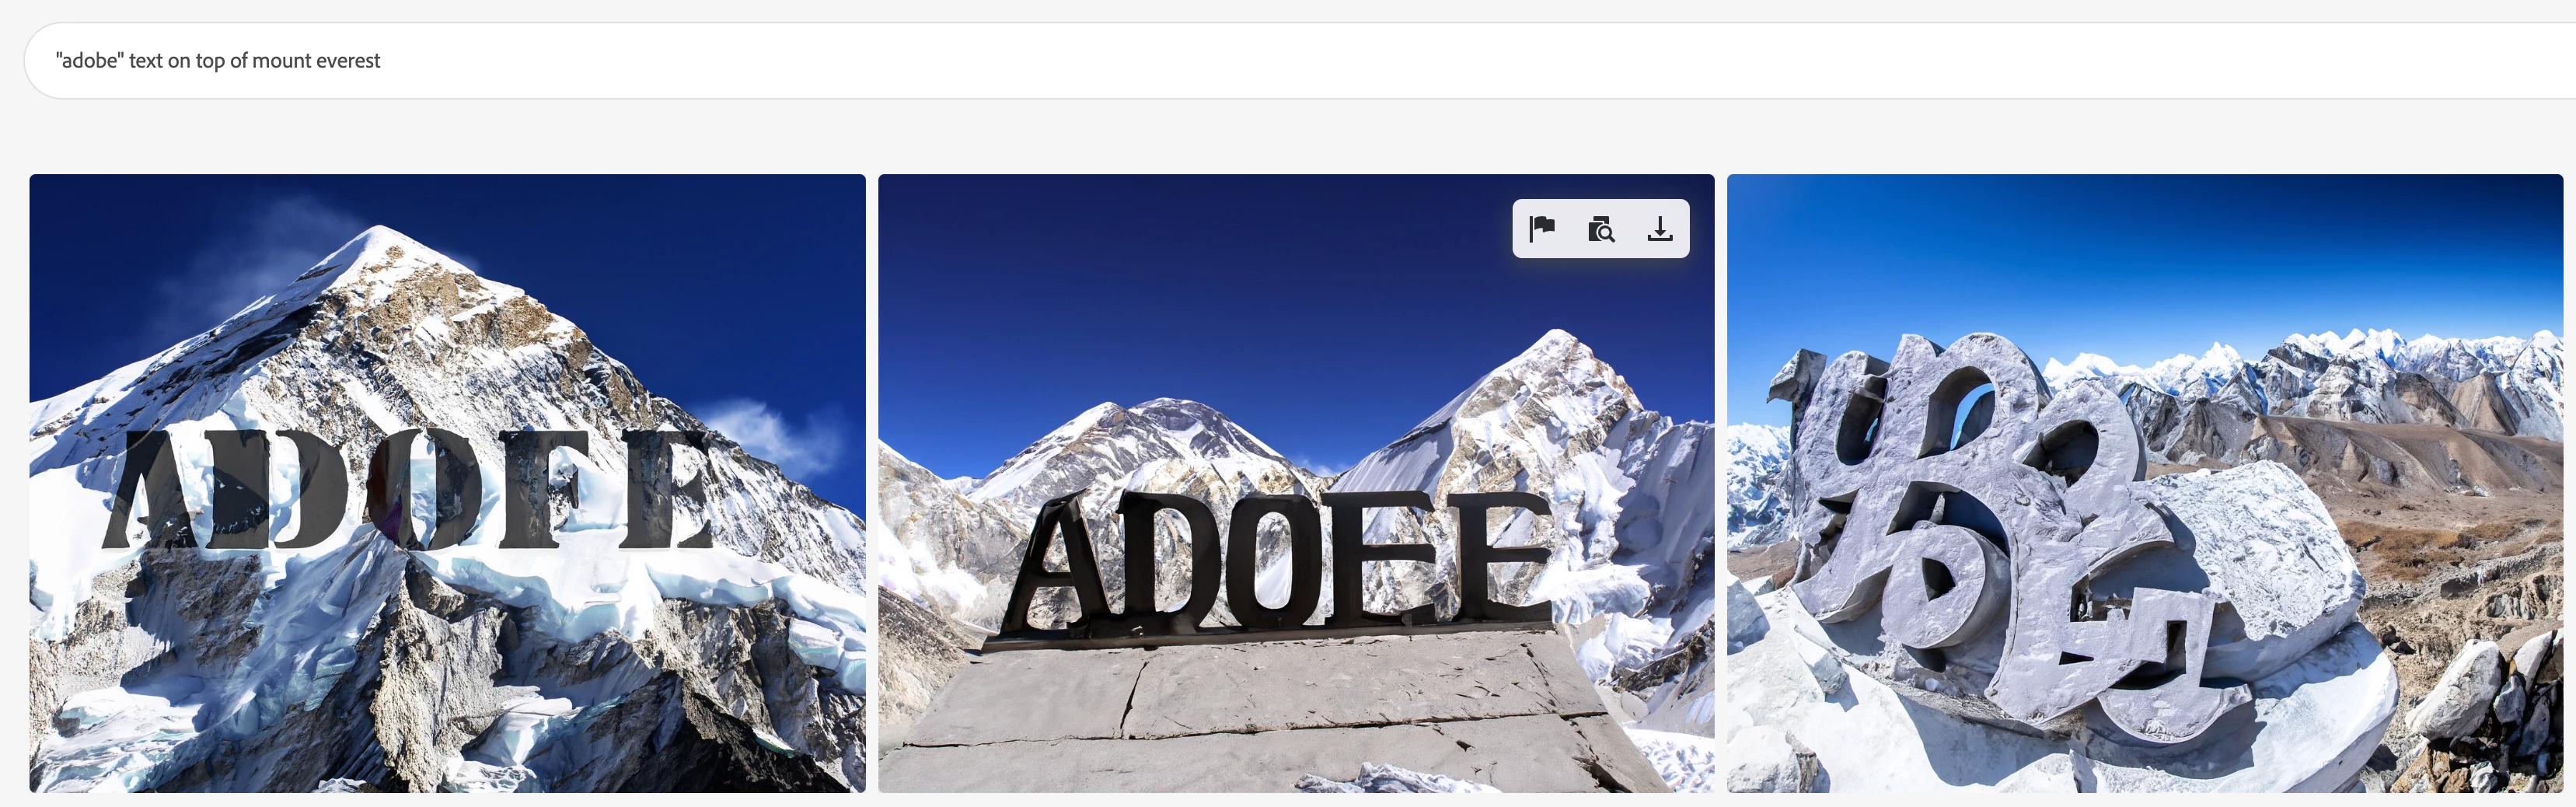Viewport: 2576px width, 807px height.
Task: Click the flag report icon on middle image
Action: click(1542, 229)
